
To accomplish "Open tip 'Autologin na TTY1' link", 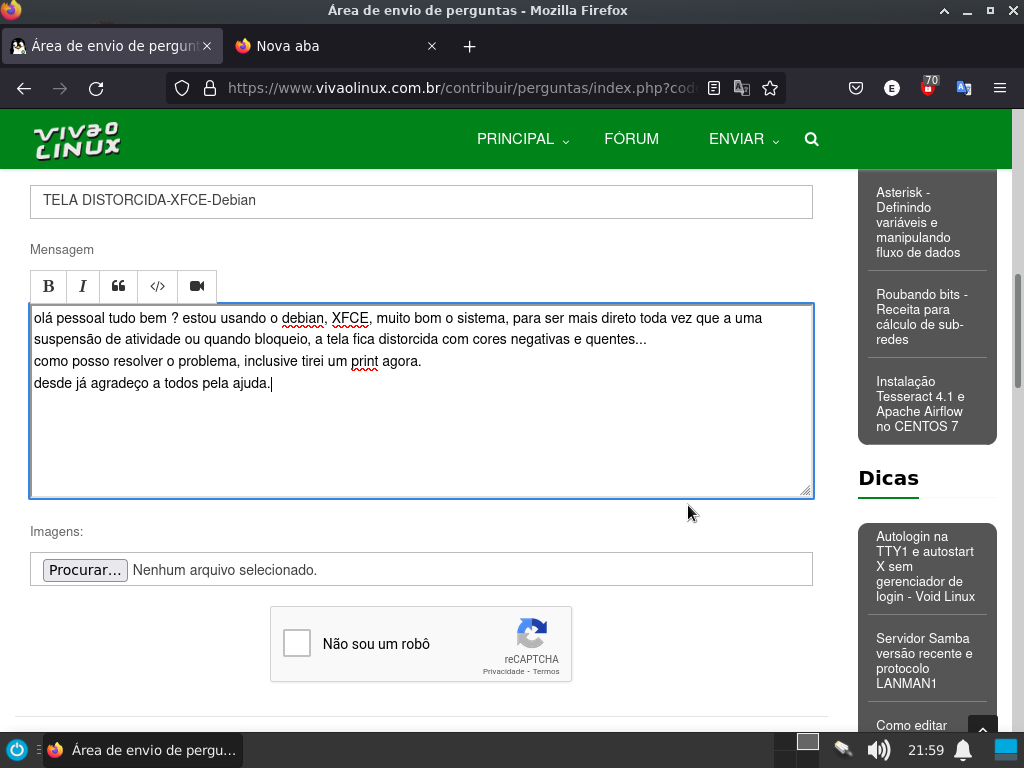I will pos(925,566).
